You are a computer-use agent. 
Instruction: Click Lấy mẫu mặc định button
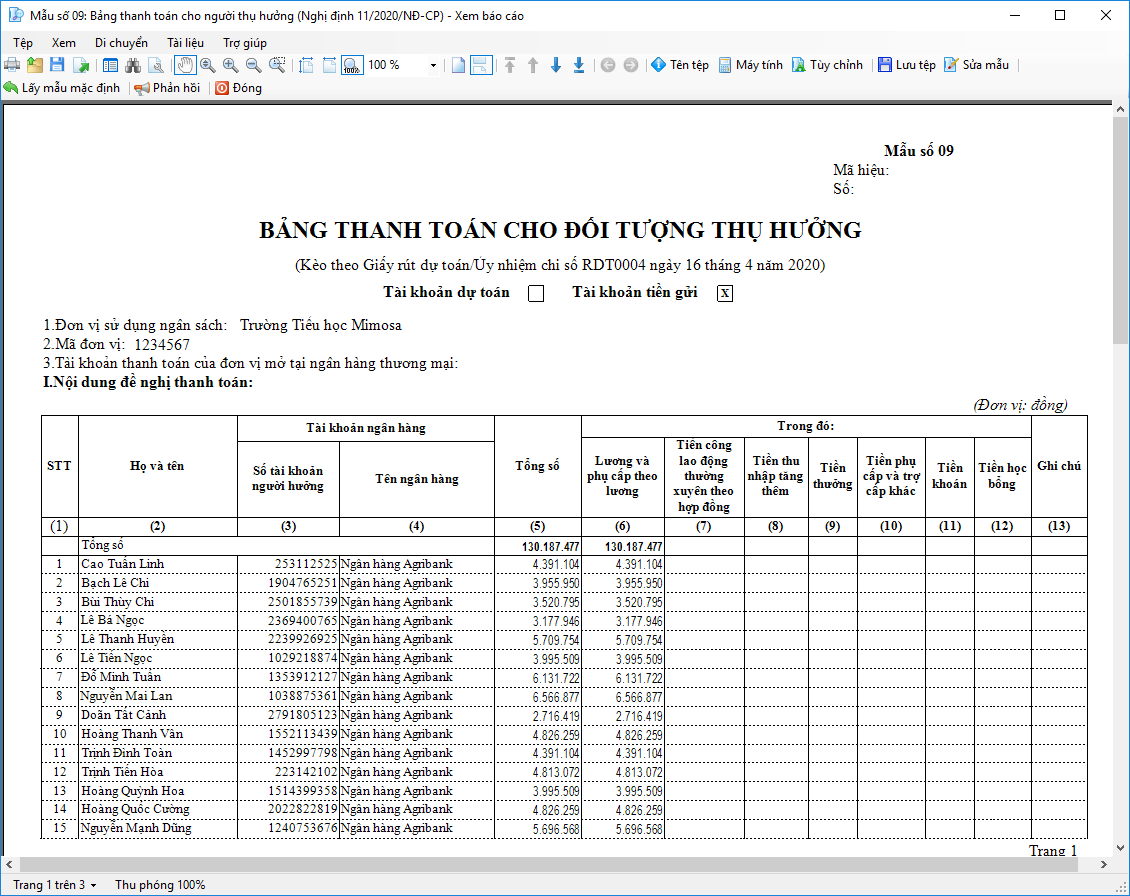[x=62, y=88]
